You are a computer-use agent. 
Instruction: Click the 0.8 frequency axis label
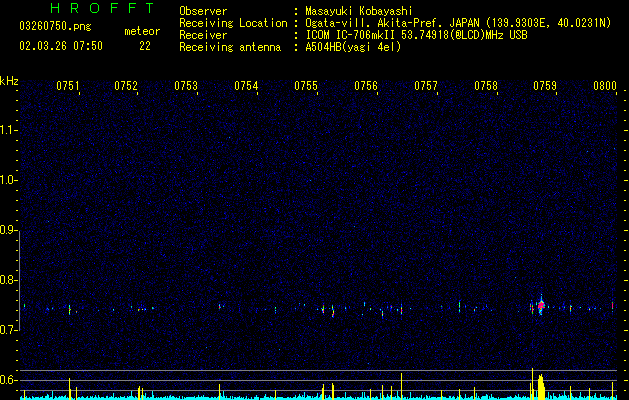coord(8,280)
